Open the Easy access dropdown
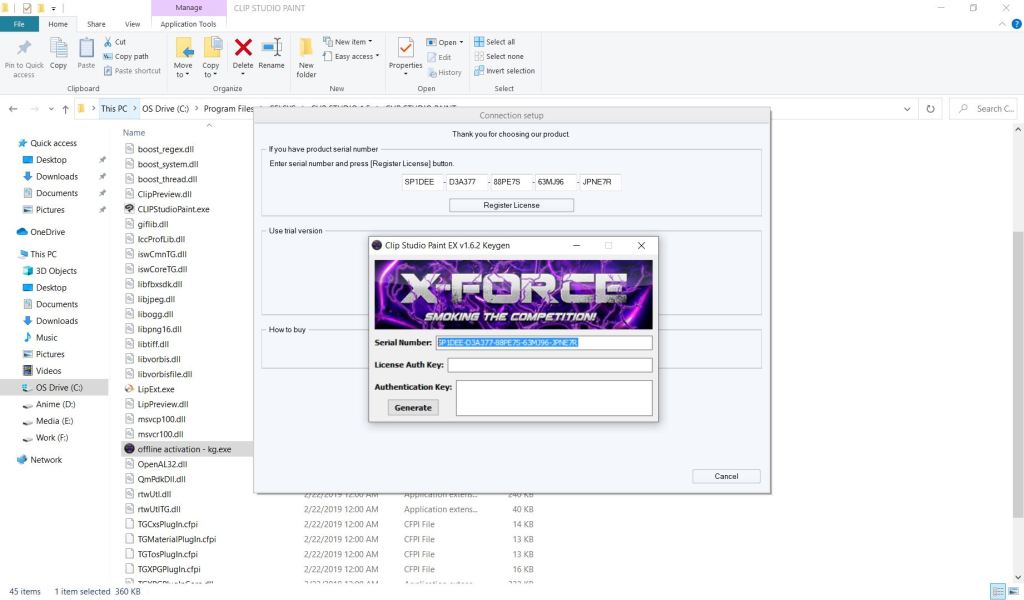The width and height of the screenshot is (1024, 600). pos(353,56)
